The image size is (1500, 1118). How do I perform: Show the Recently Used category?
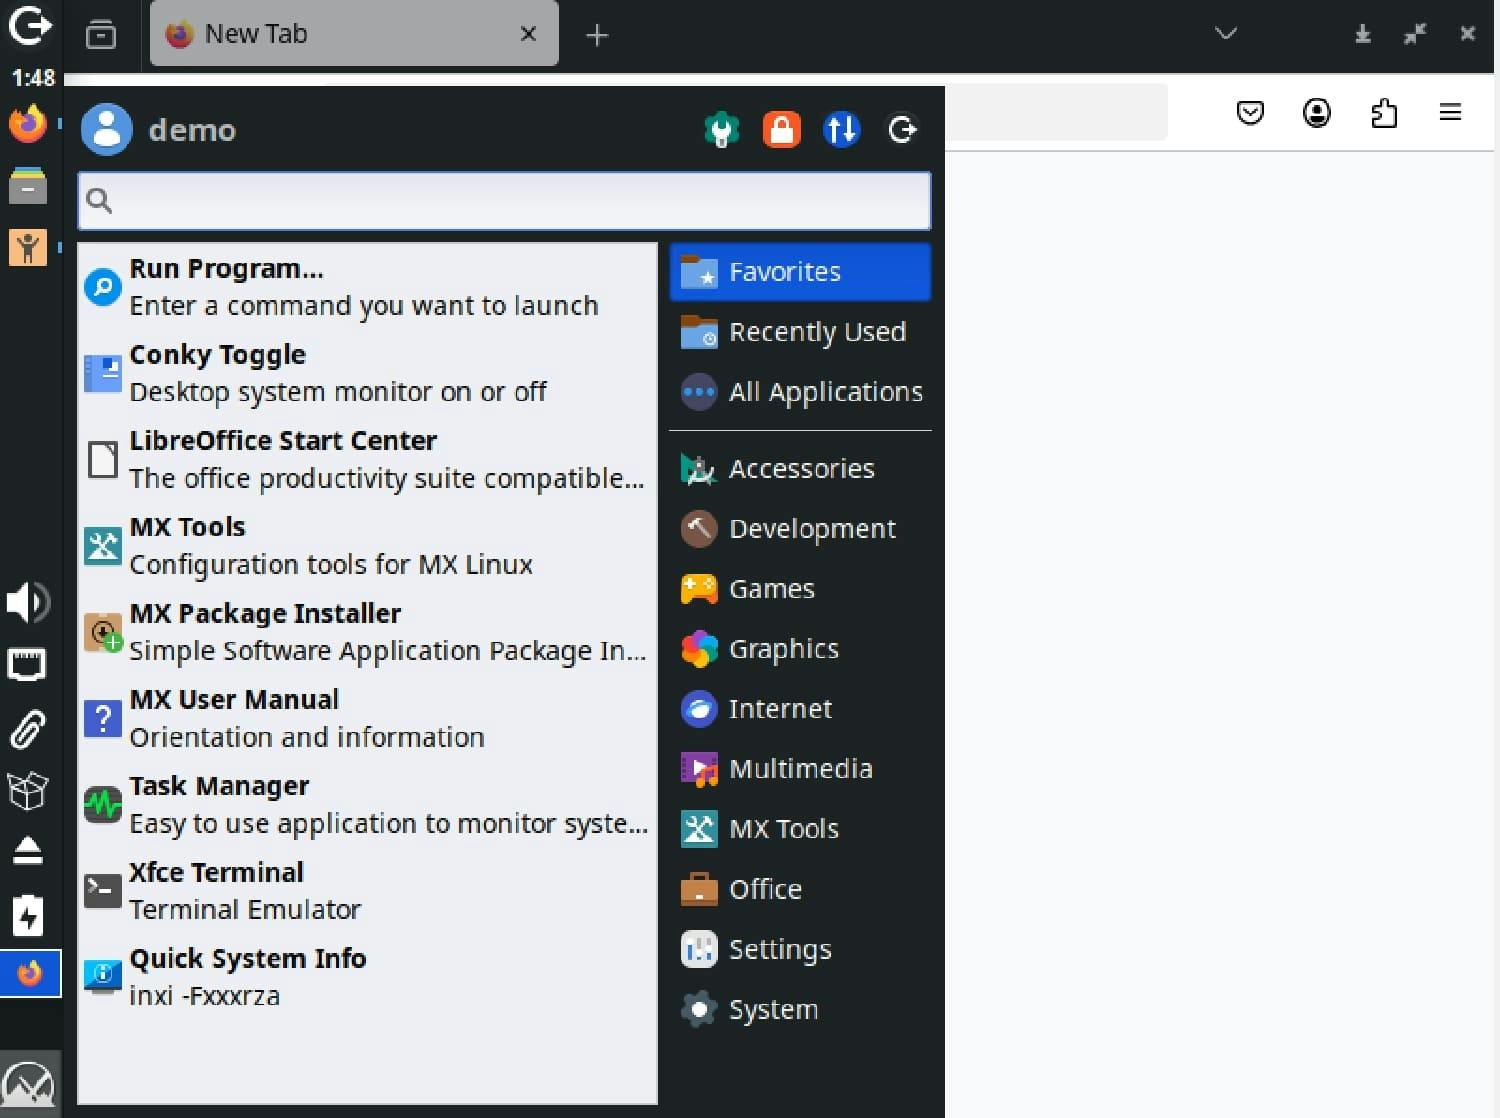tap(800, 332)
